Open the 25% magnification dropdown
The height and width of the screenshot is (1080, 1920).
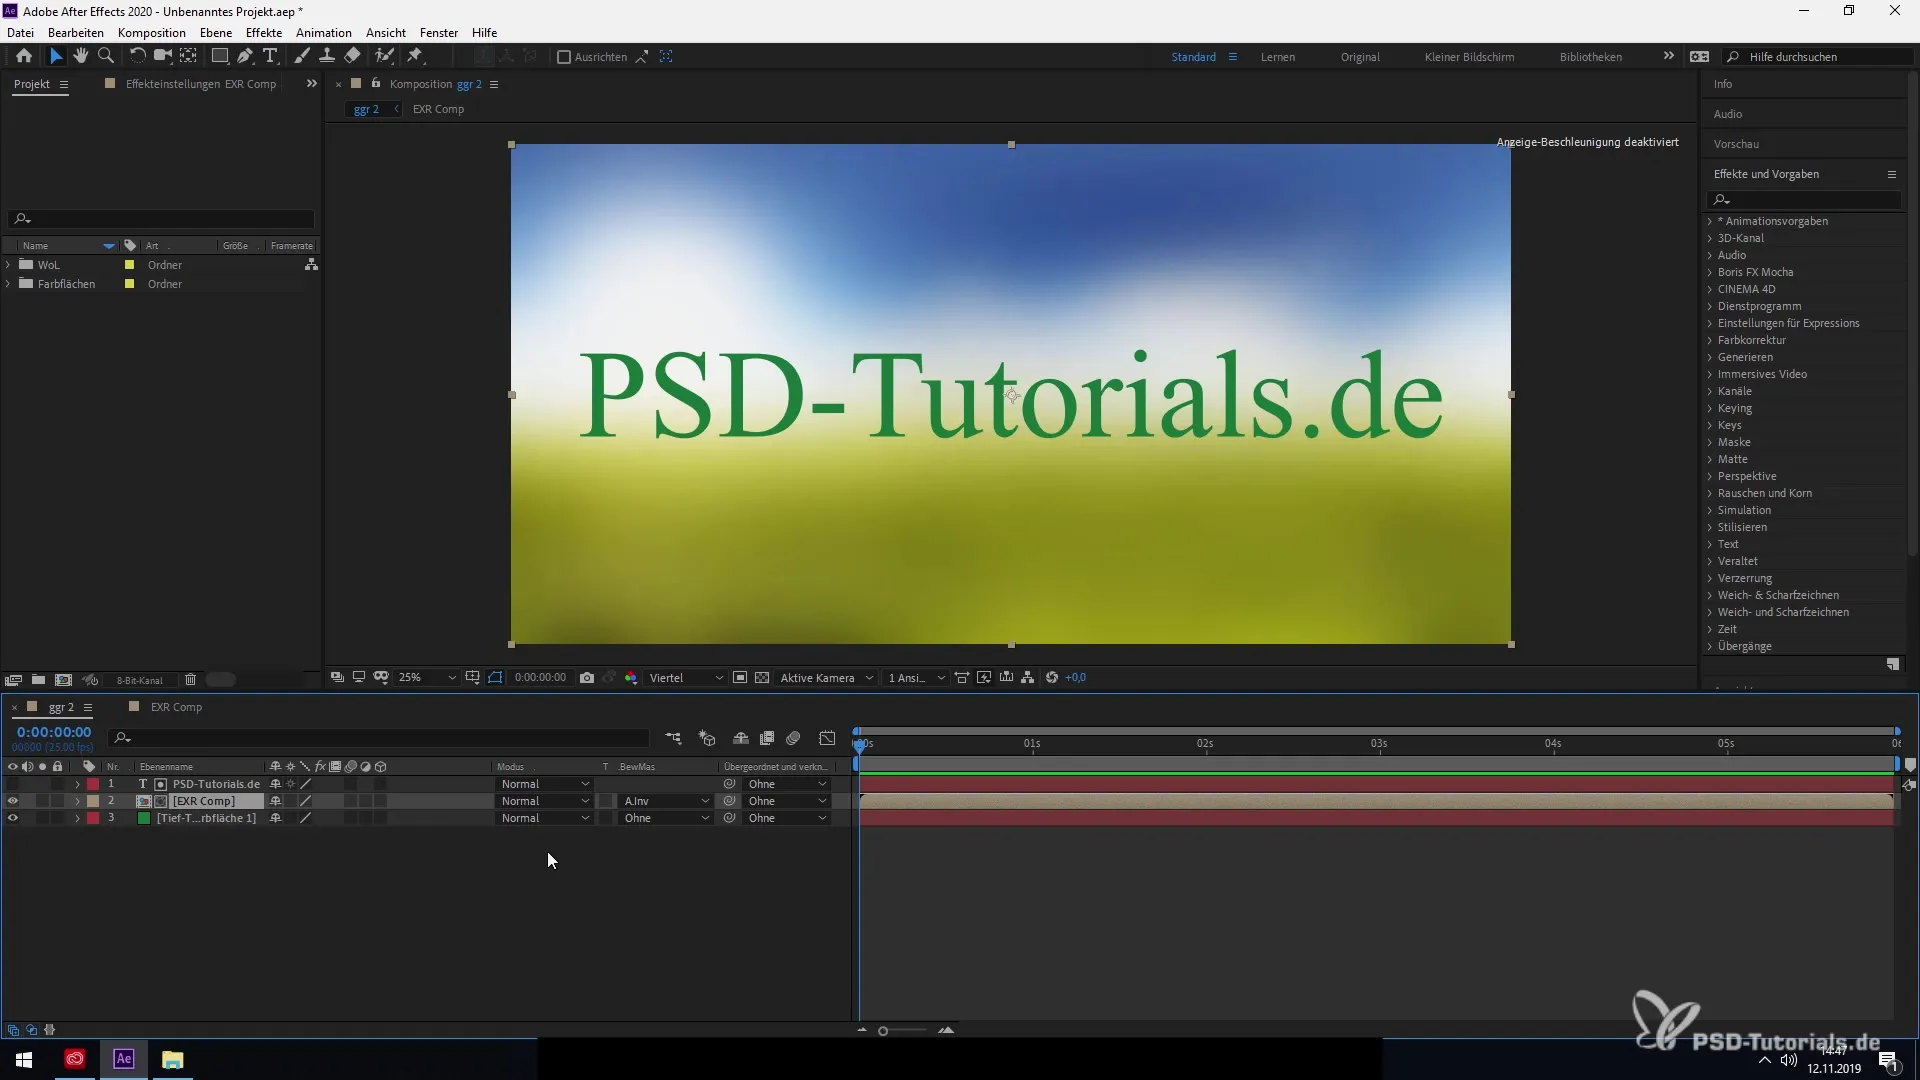click(x=427, y=678)
